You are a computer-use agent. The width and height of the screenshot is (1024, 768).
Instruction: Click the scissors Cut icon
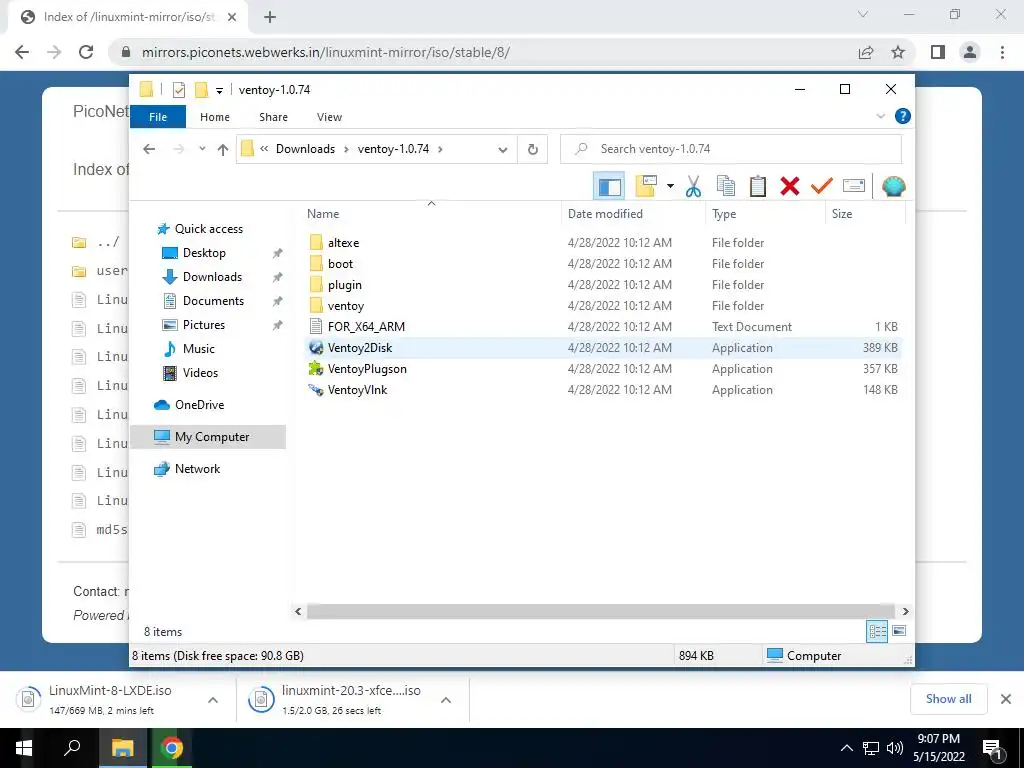click(x=693, y=187)
